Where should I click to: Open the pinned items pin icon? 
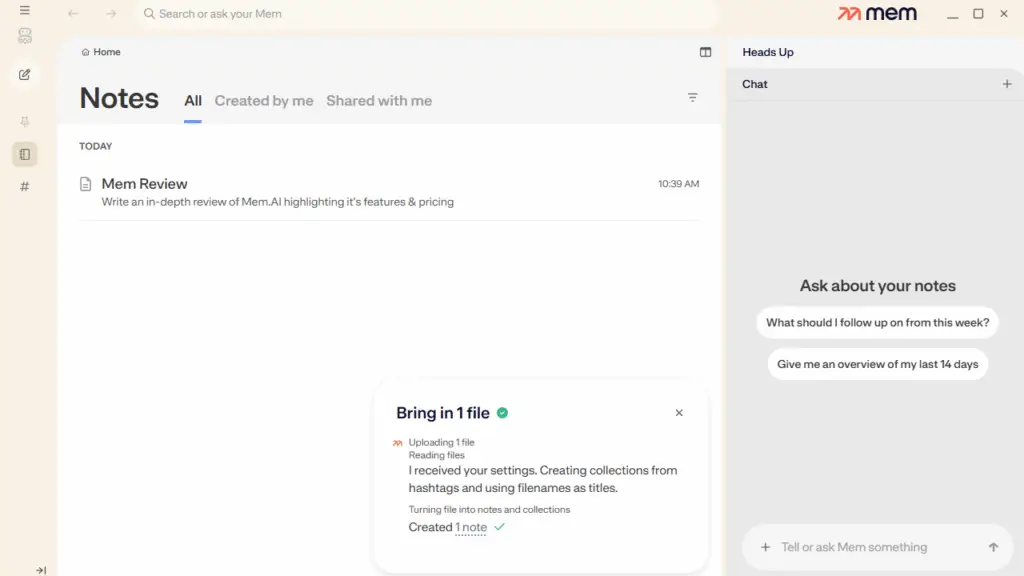pos(25,121)
